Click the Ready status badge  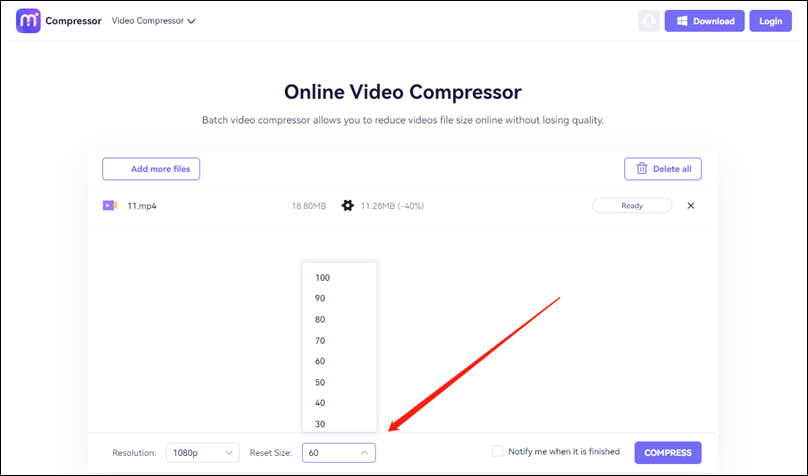point(632,206)
